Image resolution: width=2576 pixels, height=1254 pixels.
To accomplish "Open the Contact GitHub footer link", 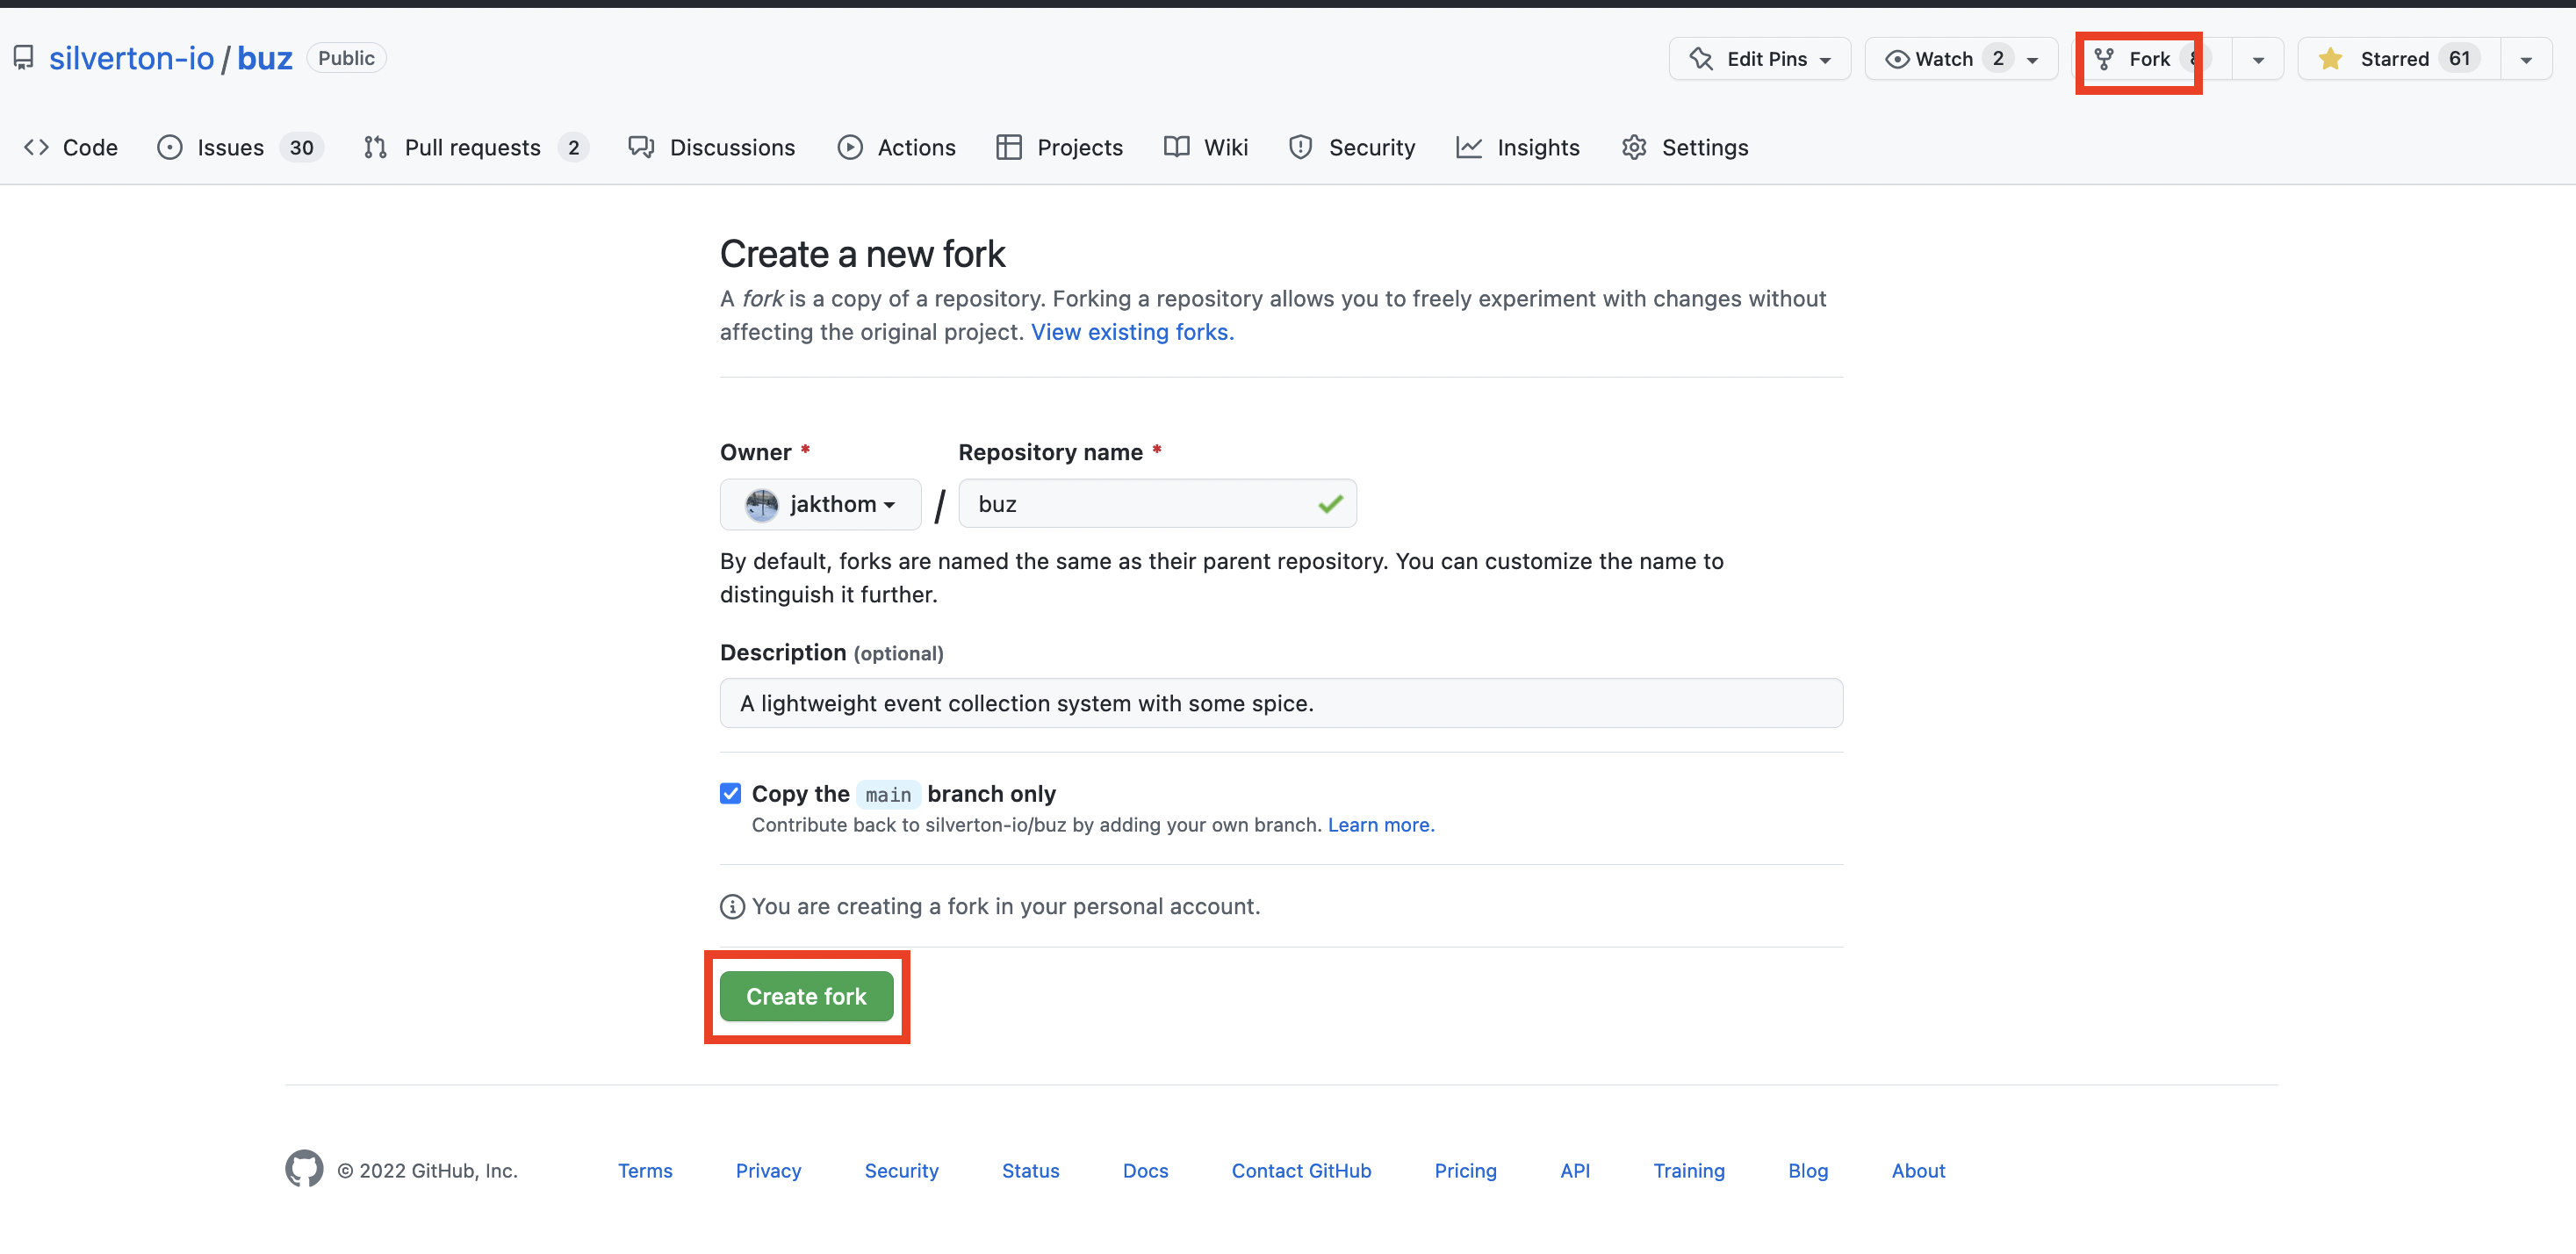I will (x=1301, y=1170).
